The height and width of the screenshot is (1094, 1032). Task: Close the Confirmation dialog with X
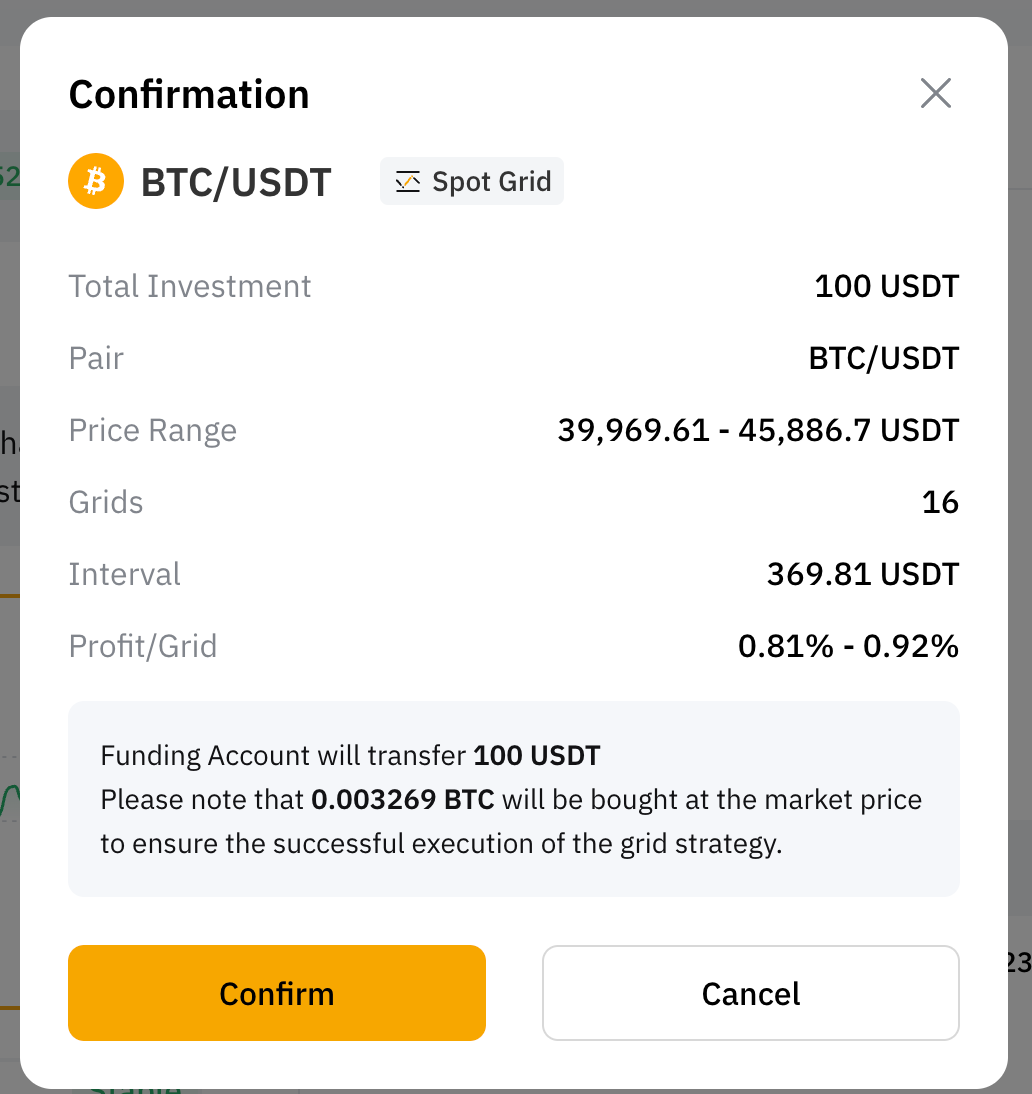[936, 93]
